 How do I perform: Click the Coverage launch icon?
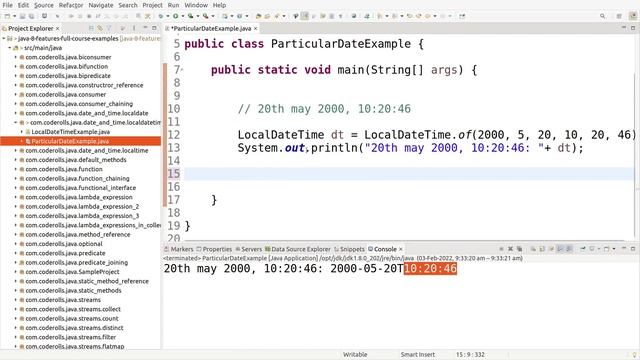190,16
